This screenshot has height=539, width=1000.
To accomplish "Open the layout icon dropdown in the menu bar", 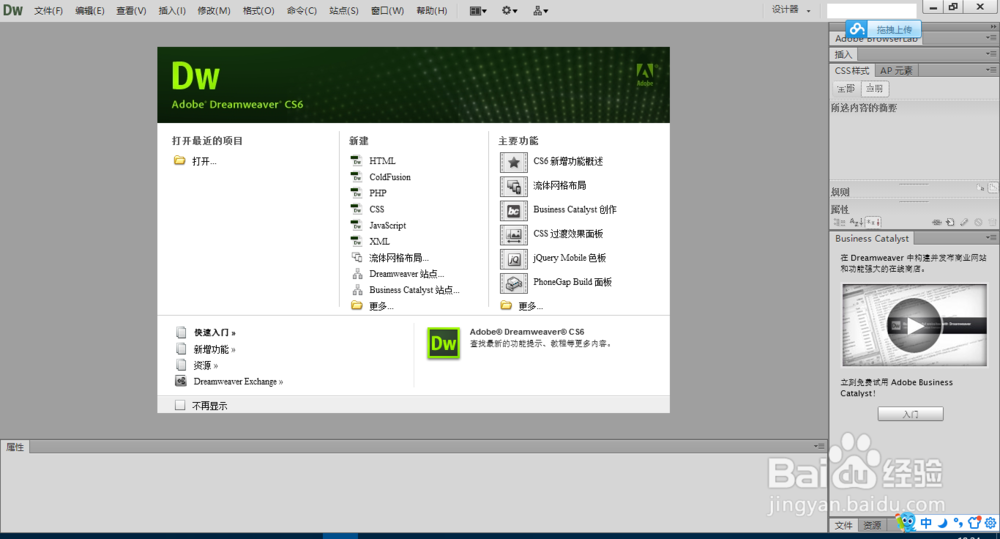I will (478, 11).
